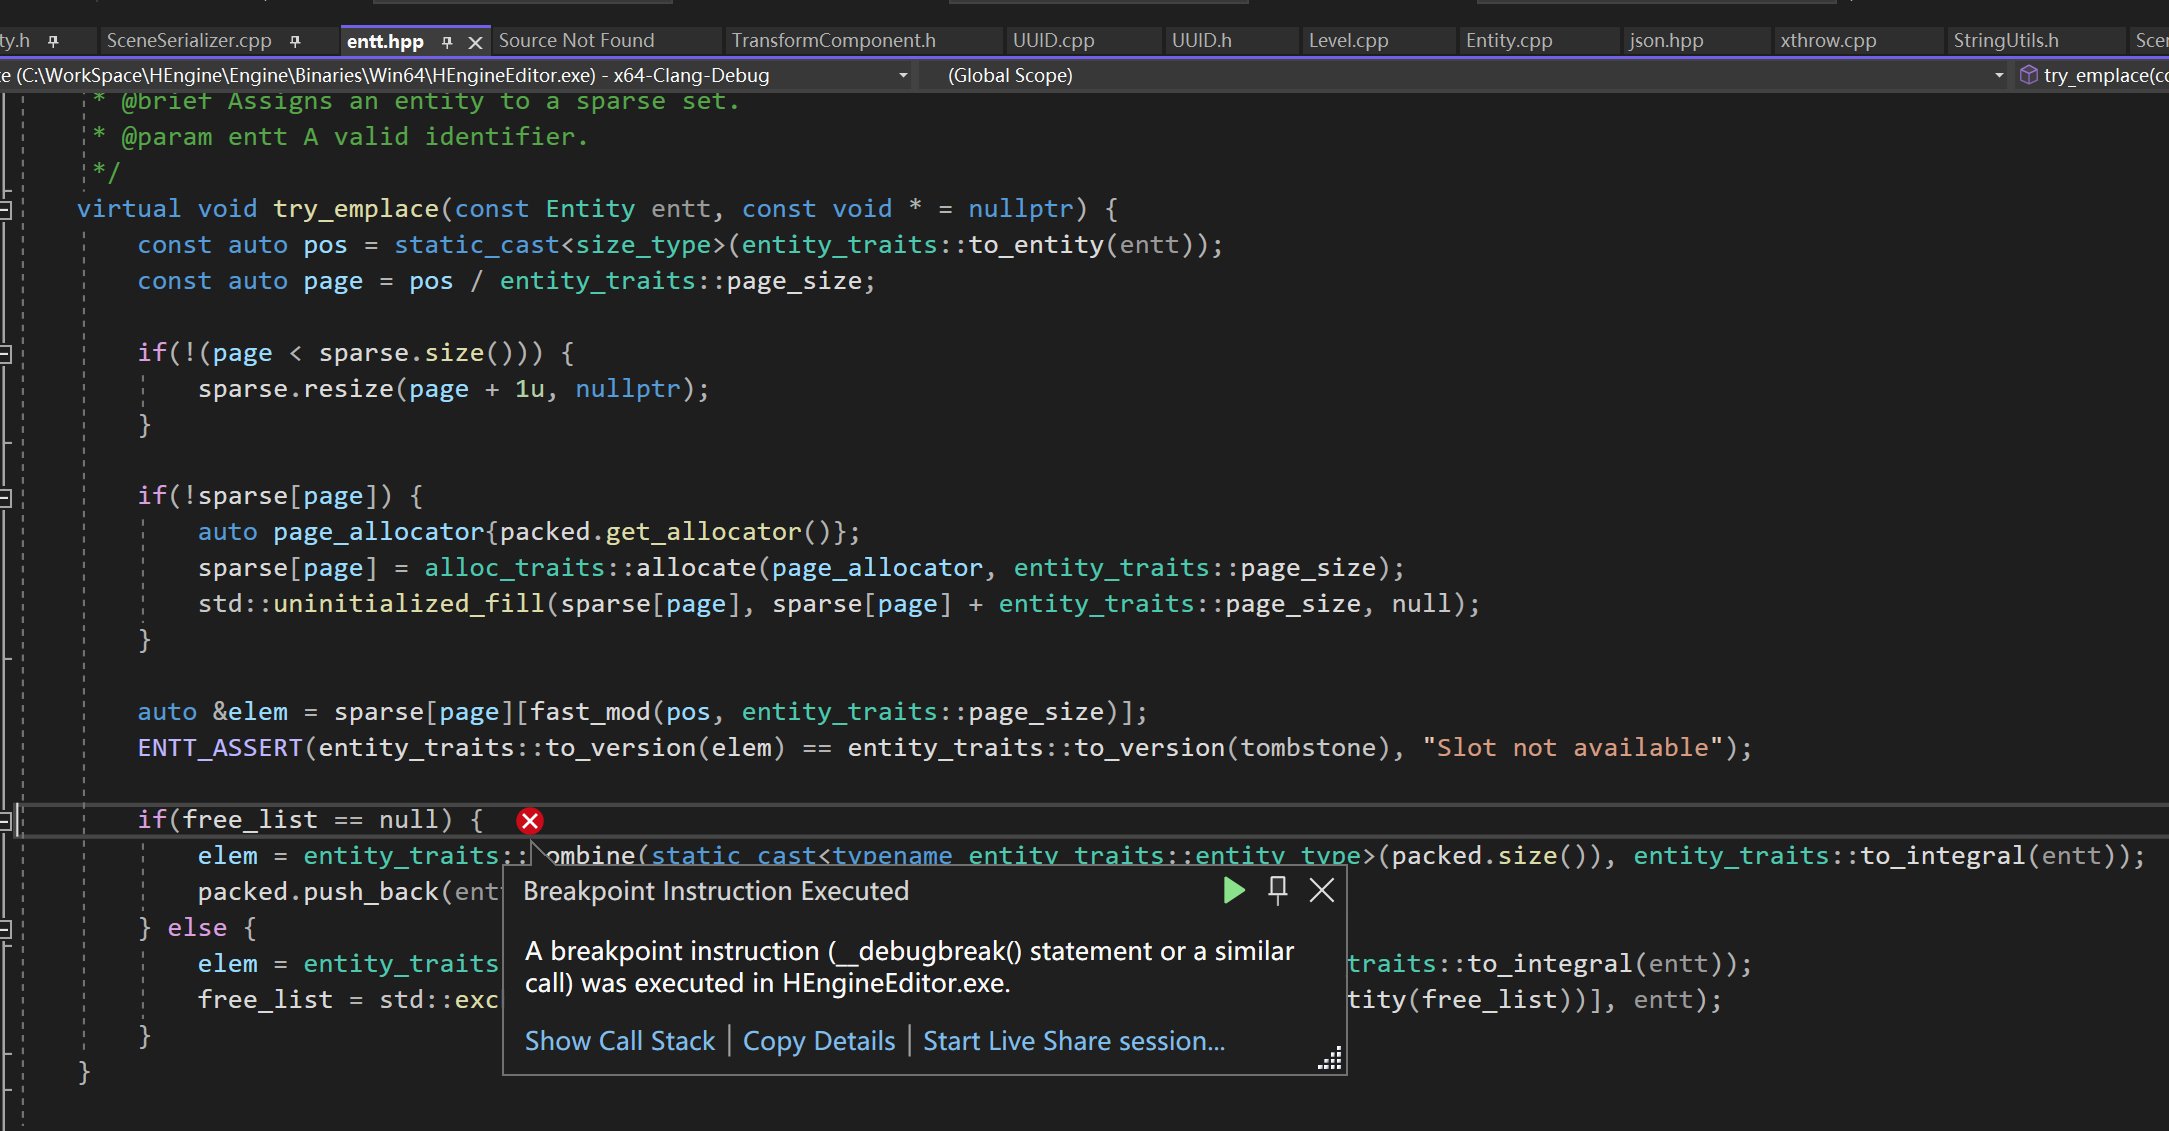Start a Live Share session
Image resolution: width=2169 pixels, height=1131 pixels.
[1074, 1041]
